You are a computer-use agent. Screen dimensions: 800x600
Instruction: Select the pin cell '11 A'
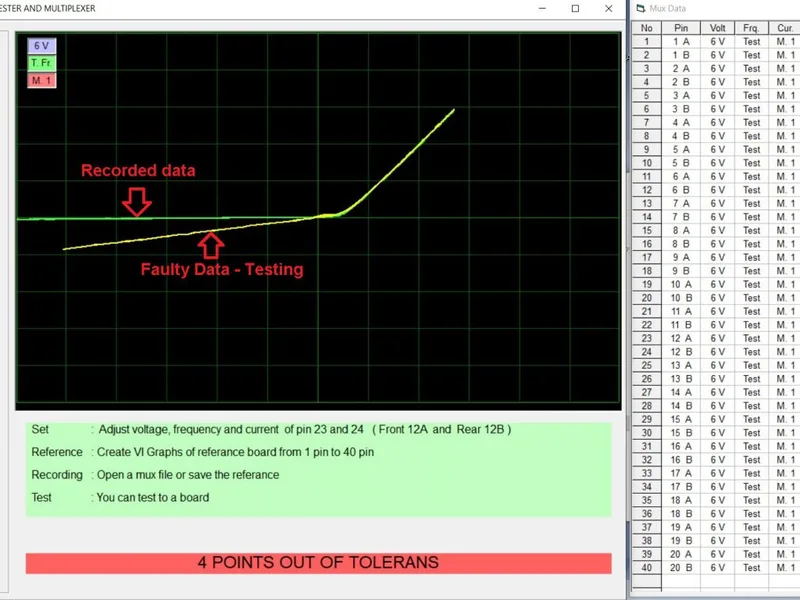(681, 312)
